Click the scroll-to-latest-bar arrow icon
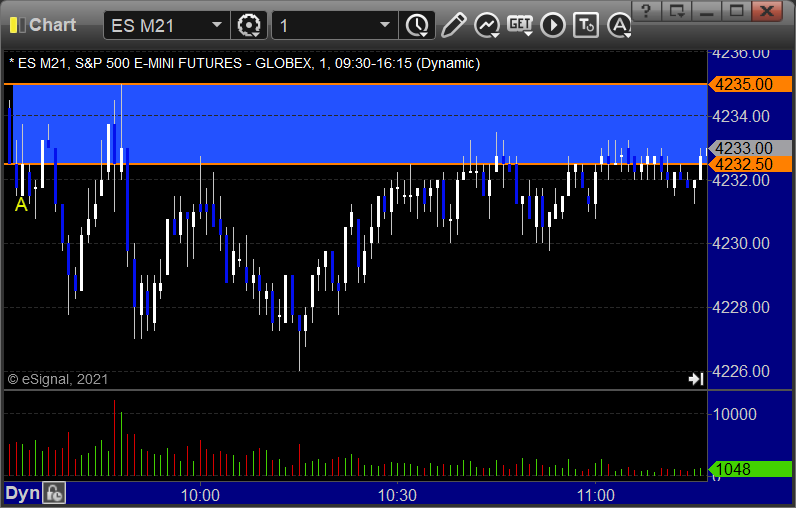The image size is (796, 508). tap(695, 379)
